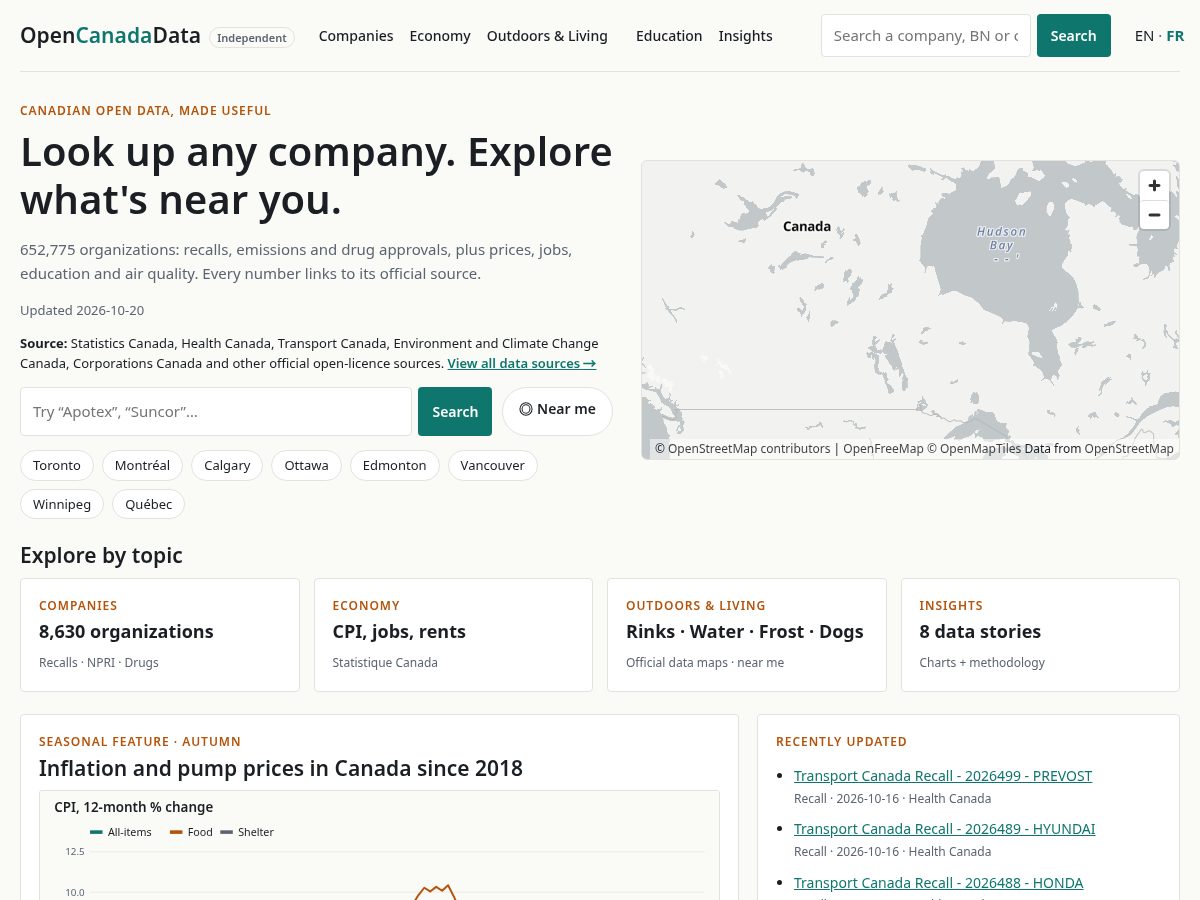Switch language to EN
This screenshot has height=900, width=1200.
tap(1144, 36)
